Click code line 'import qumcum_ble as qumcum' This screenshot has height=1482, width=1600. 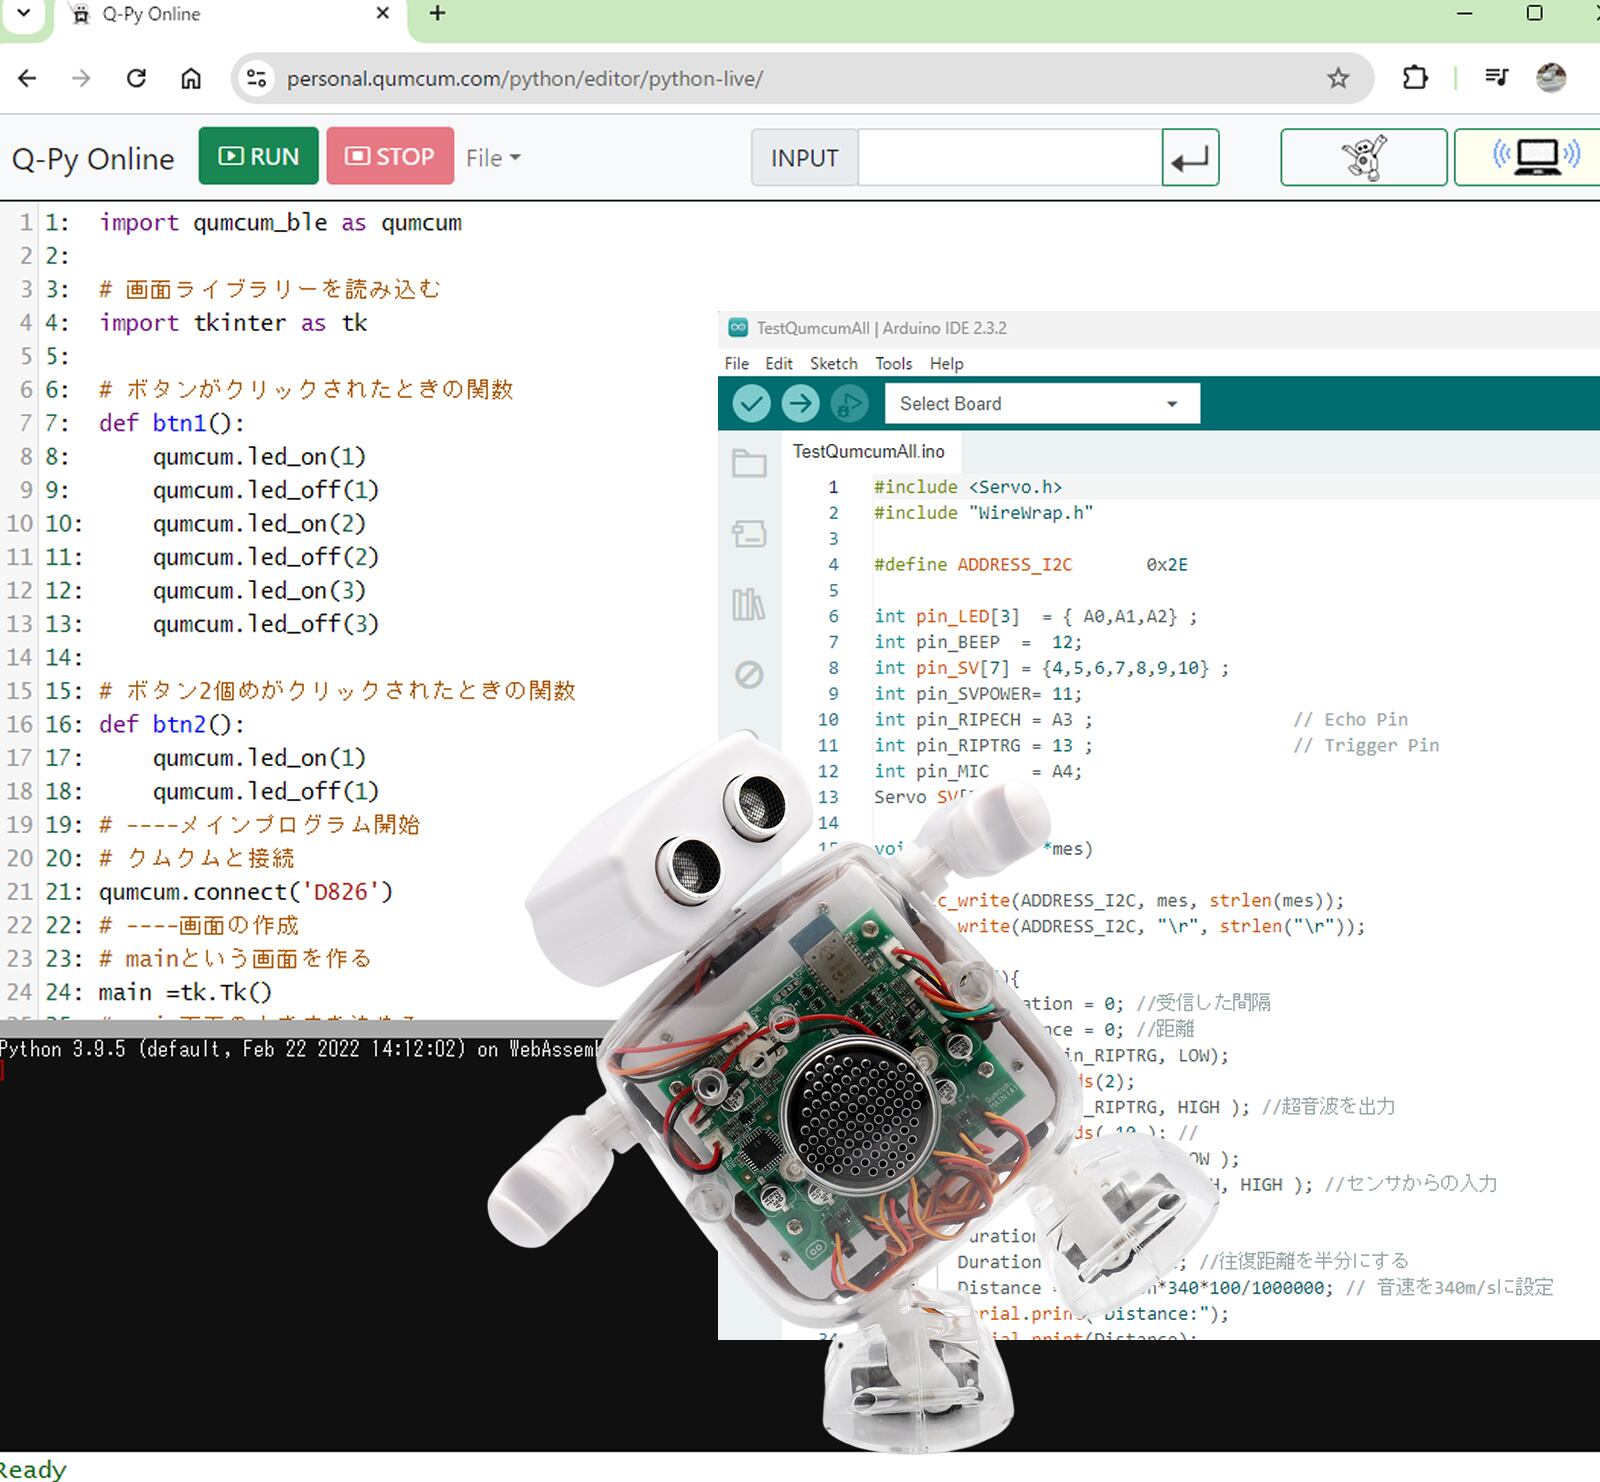tap(280, 223)
